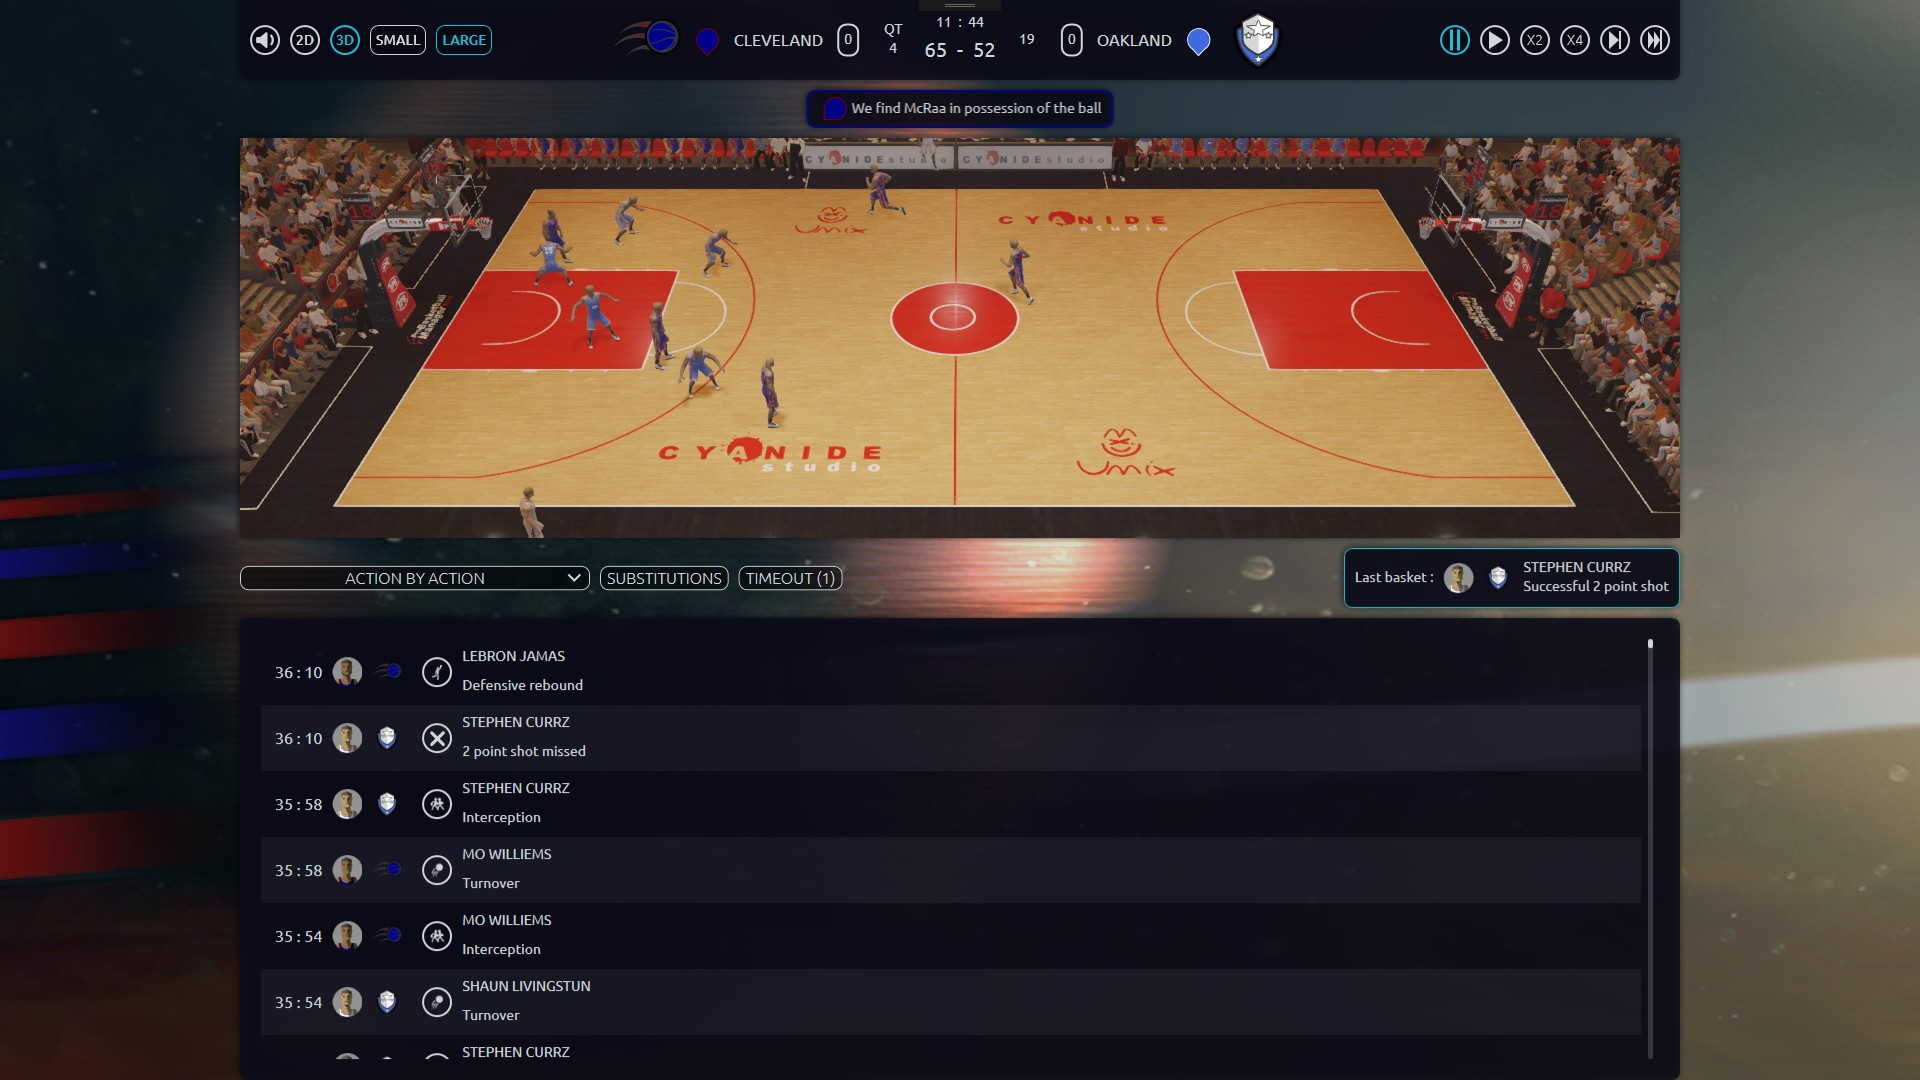The image size is (1920, 1080).
Task: Set court display size to LARGE
Action: (464, 40)
